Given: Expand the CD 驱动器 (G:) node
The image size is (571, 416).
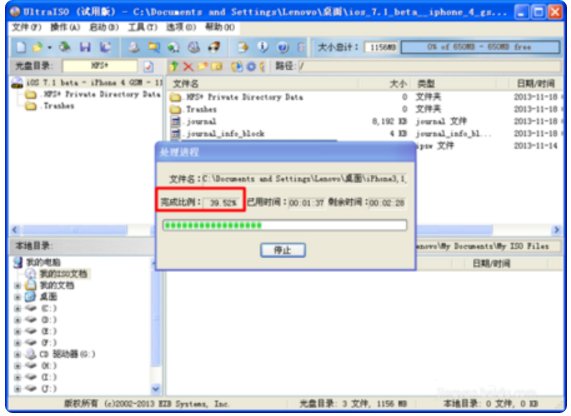Looking at the screenshot, I should 17,354.
